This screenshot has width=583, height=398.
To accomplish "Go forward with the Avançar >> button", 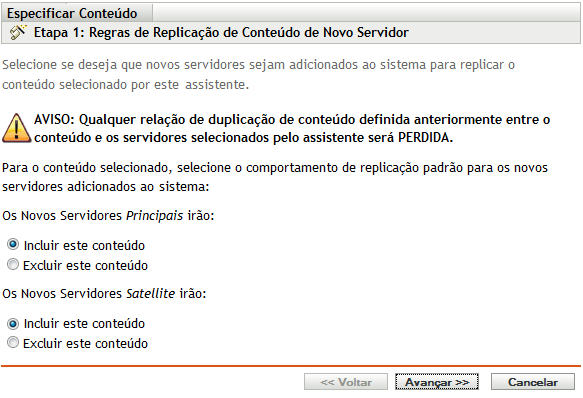I will point(437,382).
